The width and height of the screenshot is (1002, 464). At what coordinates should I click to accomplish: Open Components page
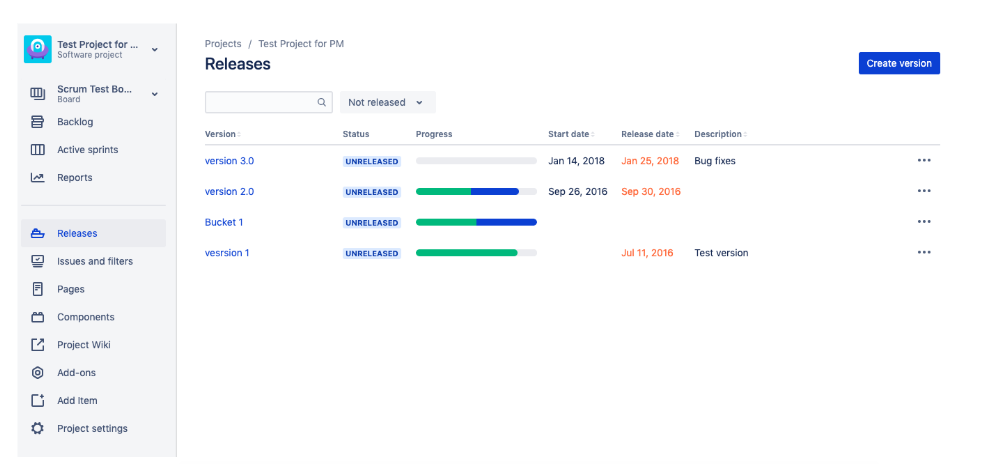tap(93, 317)
